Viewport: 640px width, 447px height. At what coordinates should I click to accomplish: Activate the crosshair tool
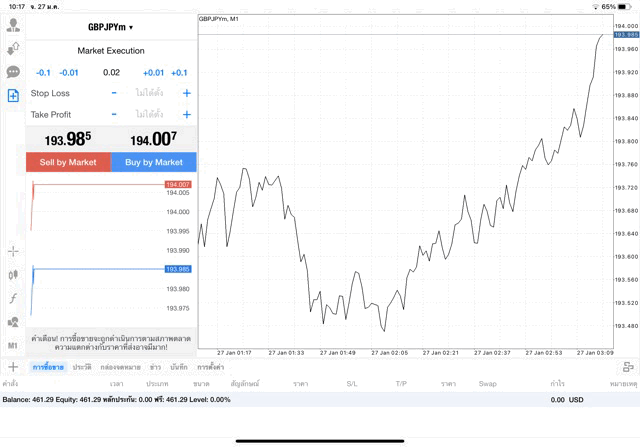13,251
